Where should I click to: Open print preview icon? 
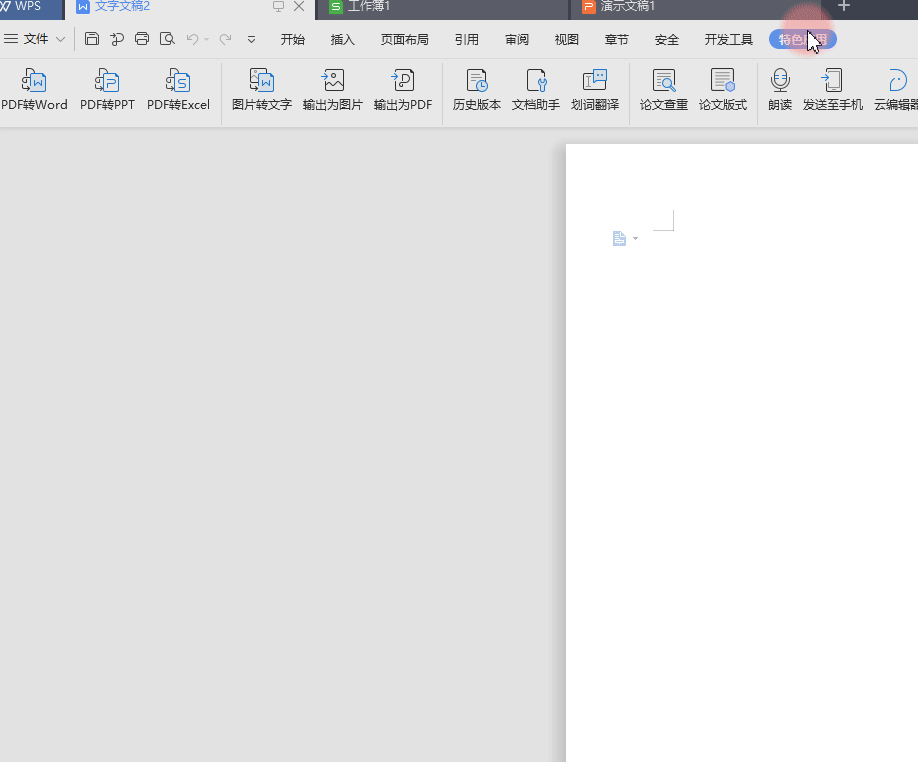click(167, 39)
